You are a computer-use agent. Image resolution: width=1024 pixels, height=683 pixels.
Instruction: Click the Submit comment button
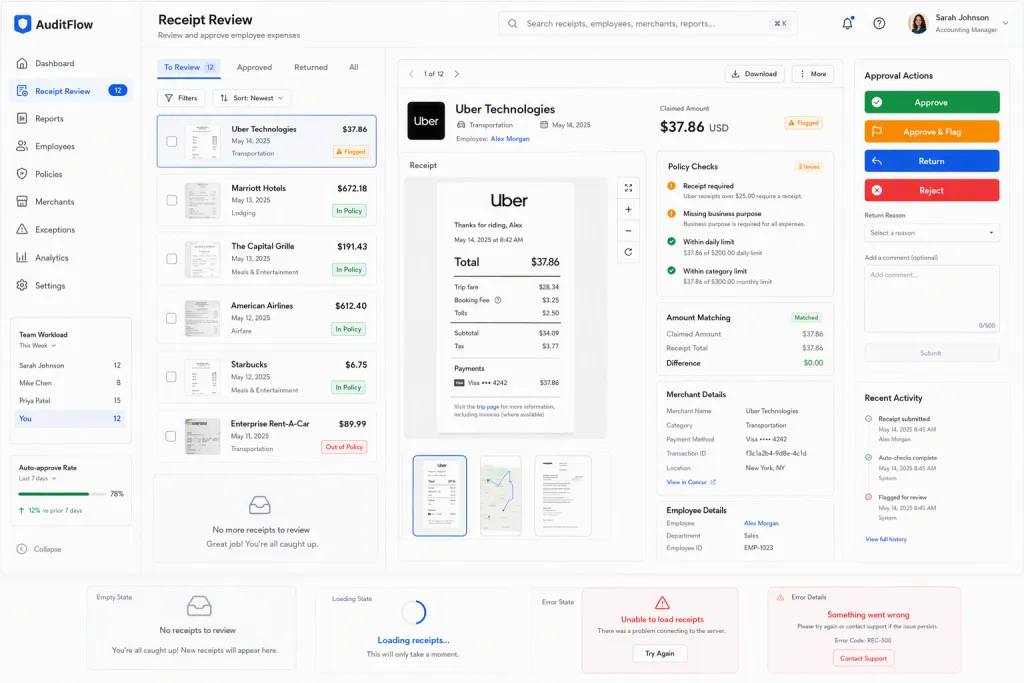click(x=931, y=353)
